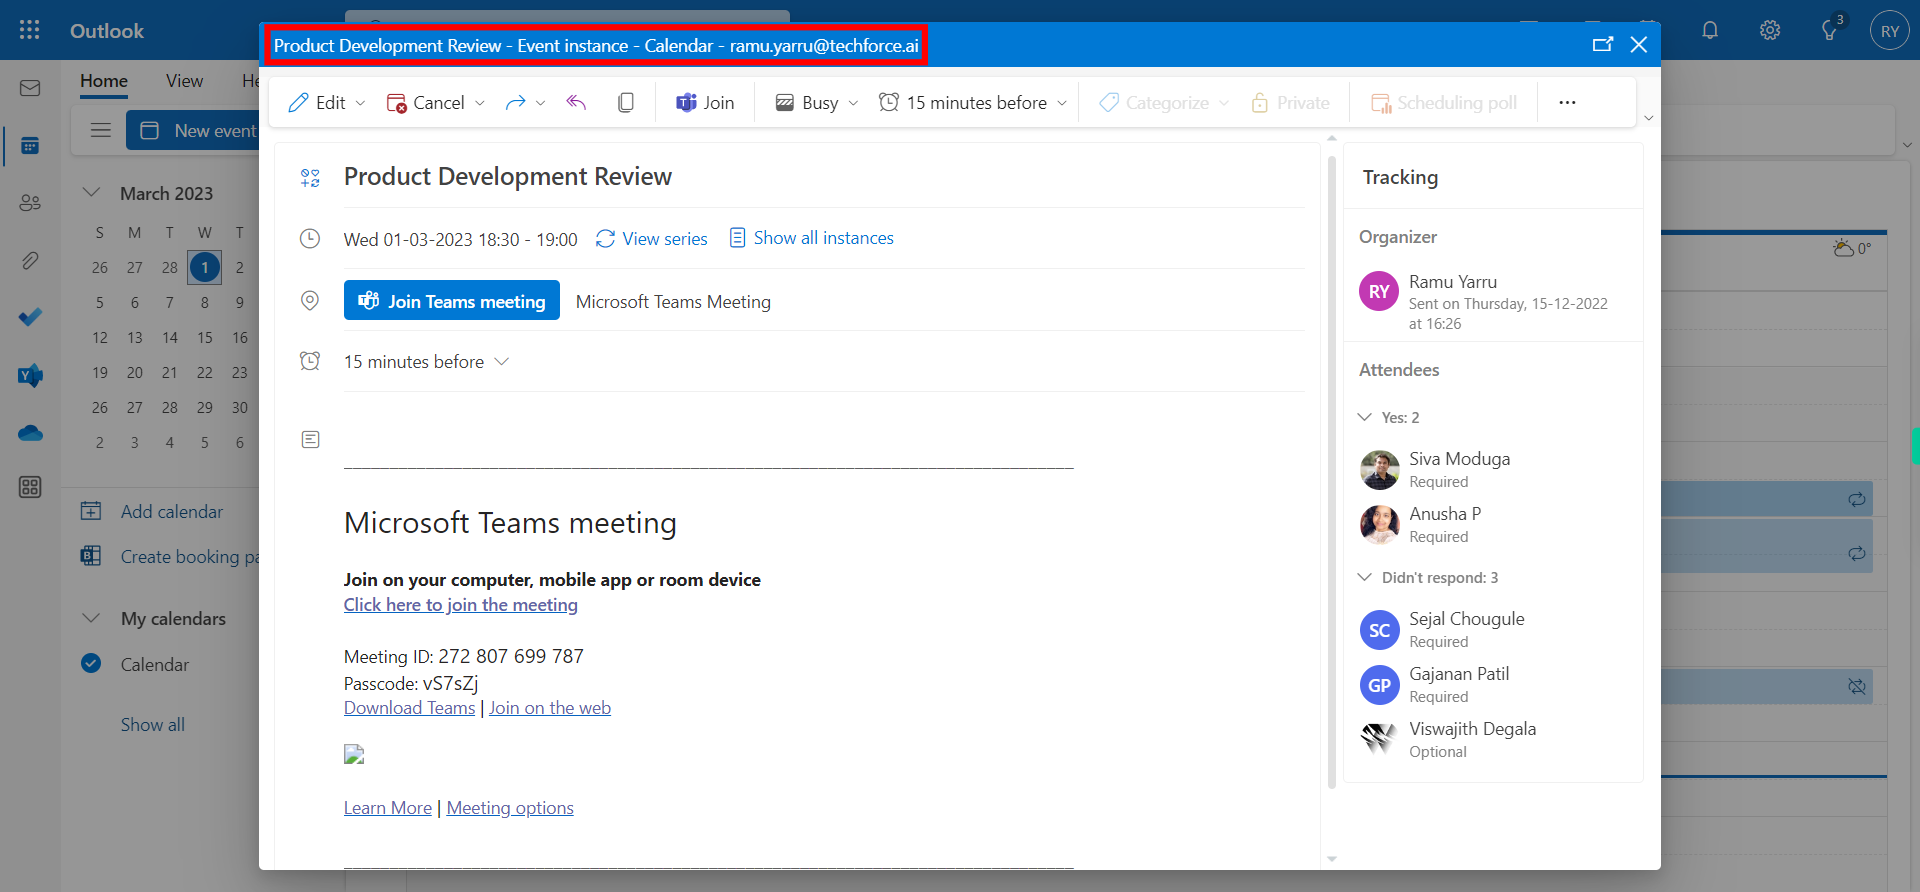This screenshot has width=1920, height=892.
Task: Select attendee Viswajith Degala
Action: 1493,738
